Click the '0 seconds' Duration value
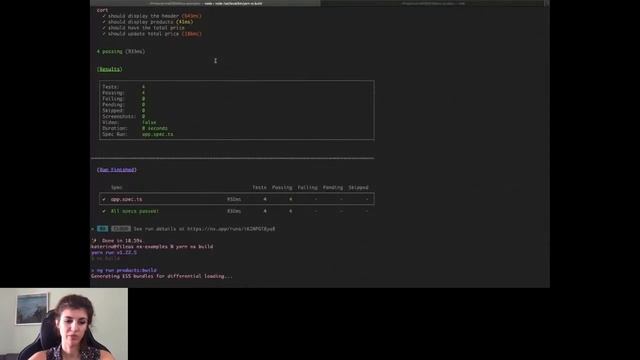Viewport: 640px width, 360px height. [155, 128]
